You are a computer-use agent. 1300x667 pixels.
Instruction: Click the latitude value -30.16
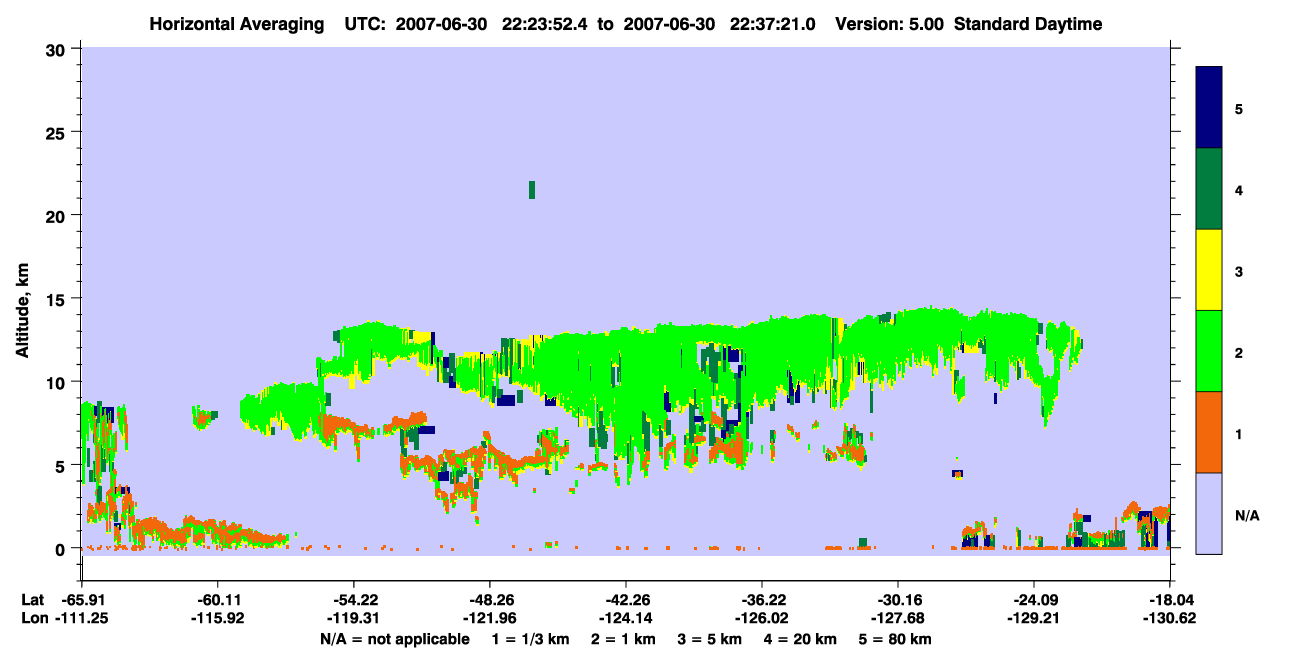(x=898, y=600)
